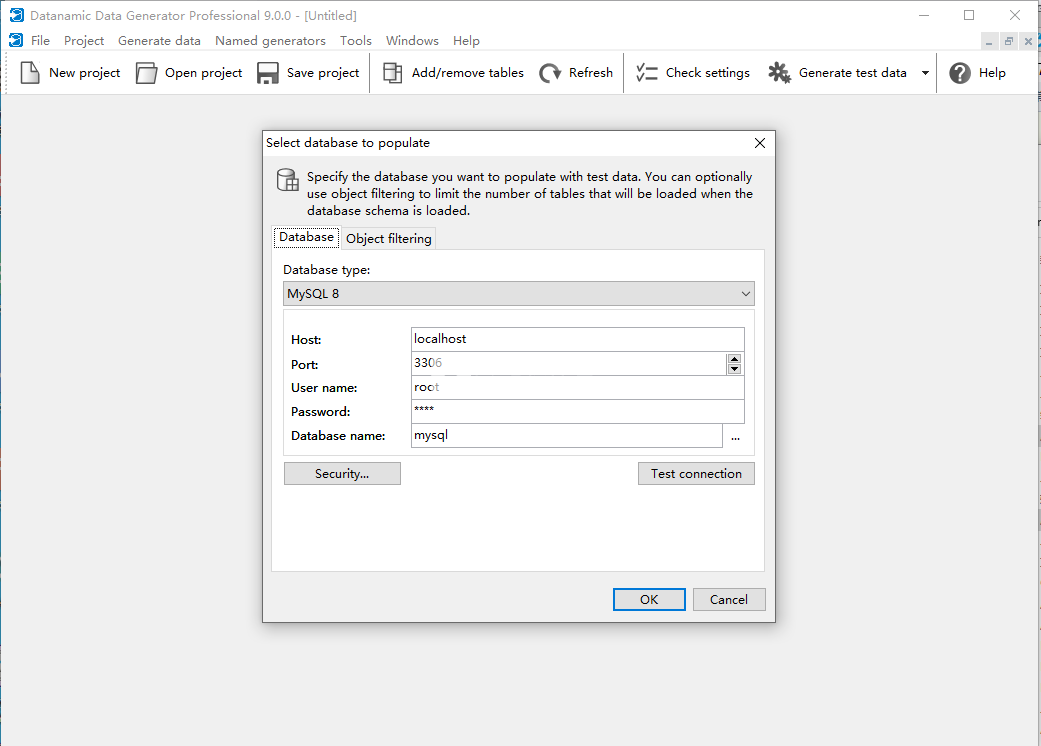Open the Generate data menu

pos(159,40)
